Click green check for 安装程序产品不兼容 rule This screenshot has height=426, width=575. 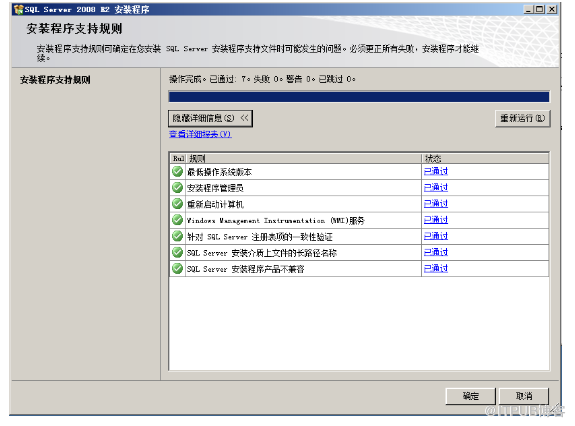coord(177,268)
